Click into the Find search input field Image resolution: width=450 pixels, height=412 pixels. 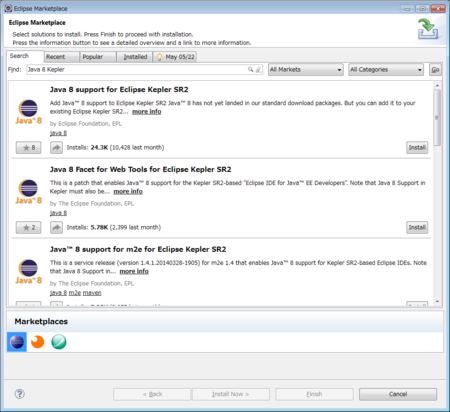(137, 69)
